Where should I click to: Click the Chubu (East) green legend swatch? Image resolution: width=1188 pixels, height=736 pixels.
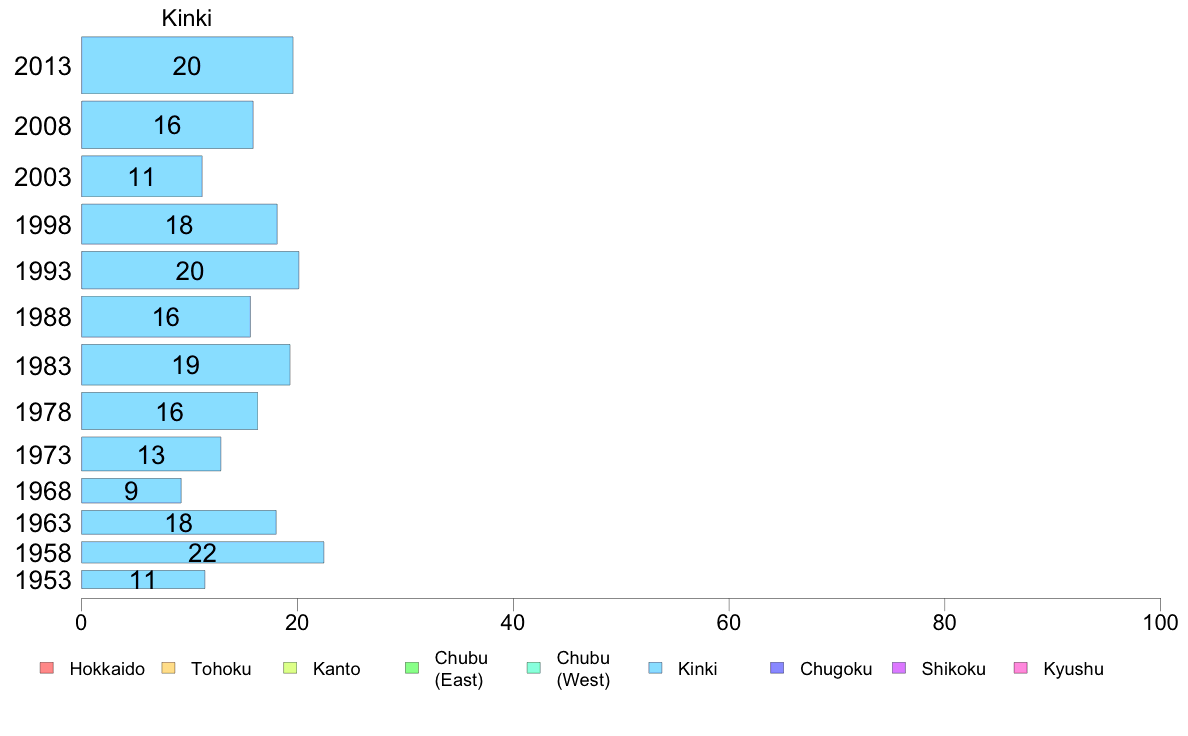click(x=412, y=668)
